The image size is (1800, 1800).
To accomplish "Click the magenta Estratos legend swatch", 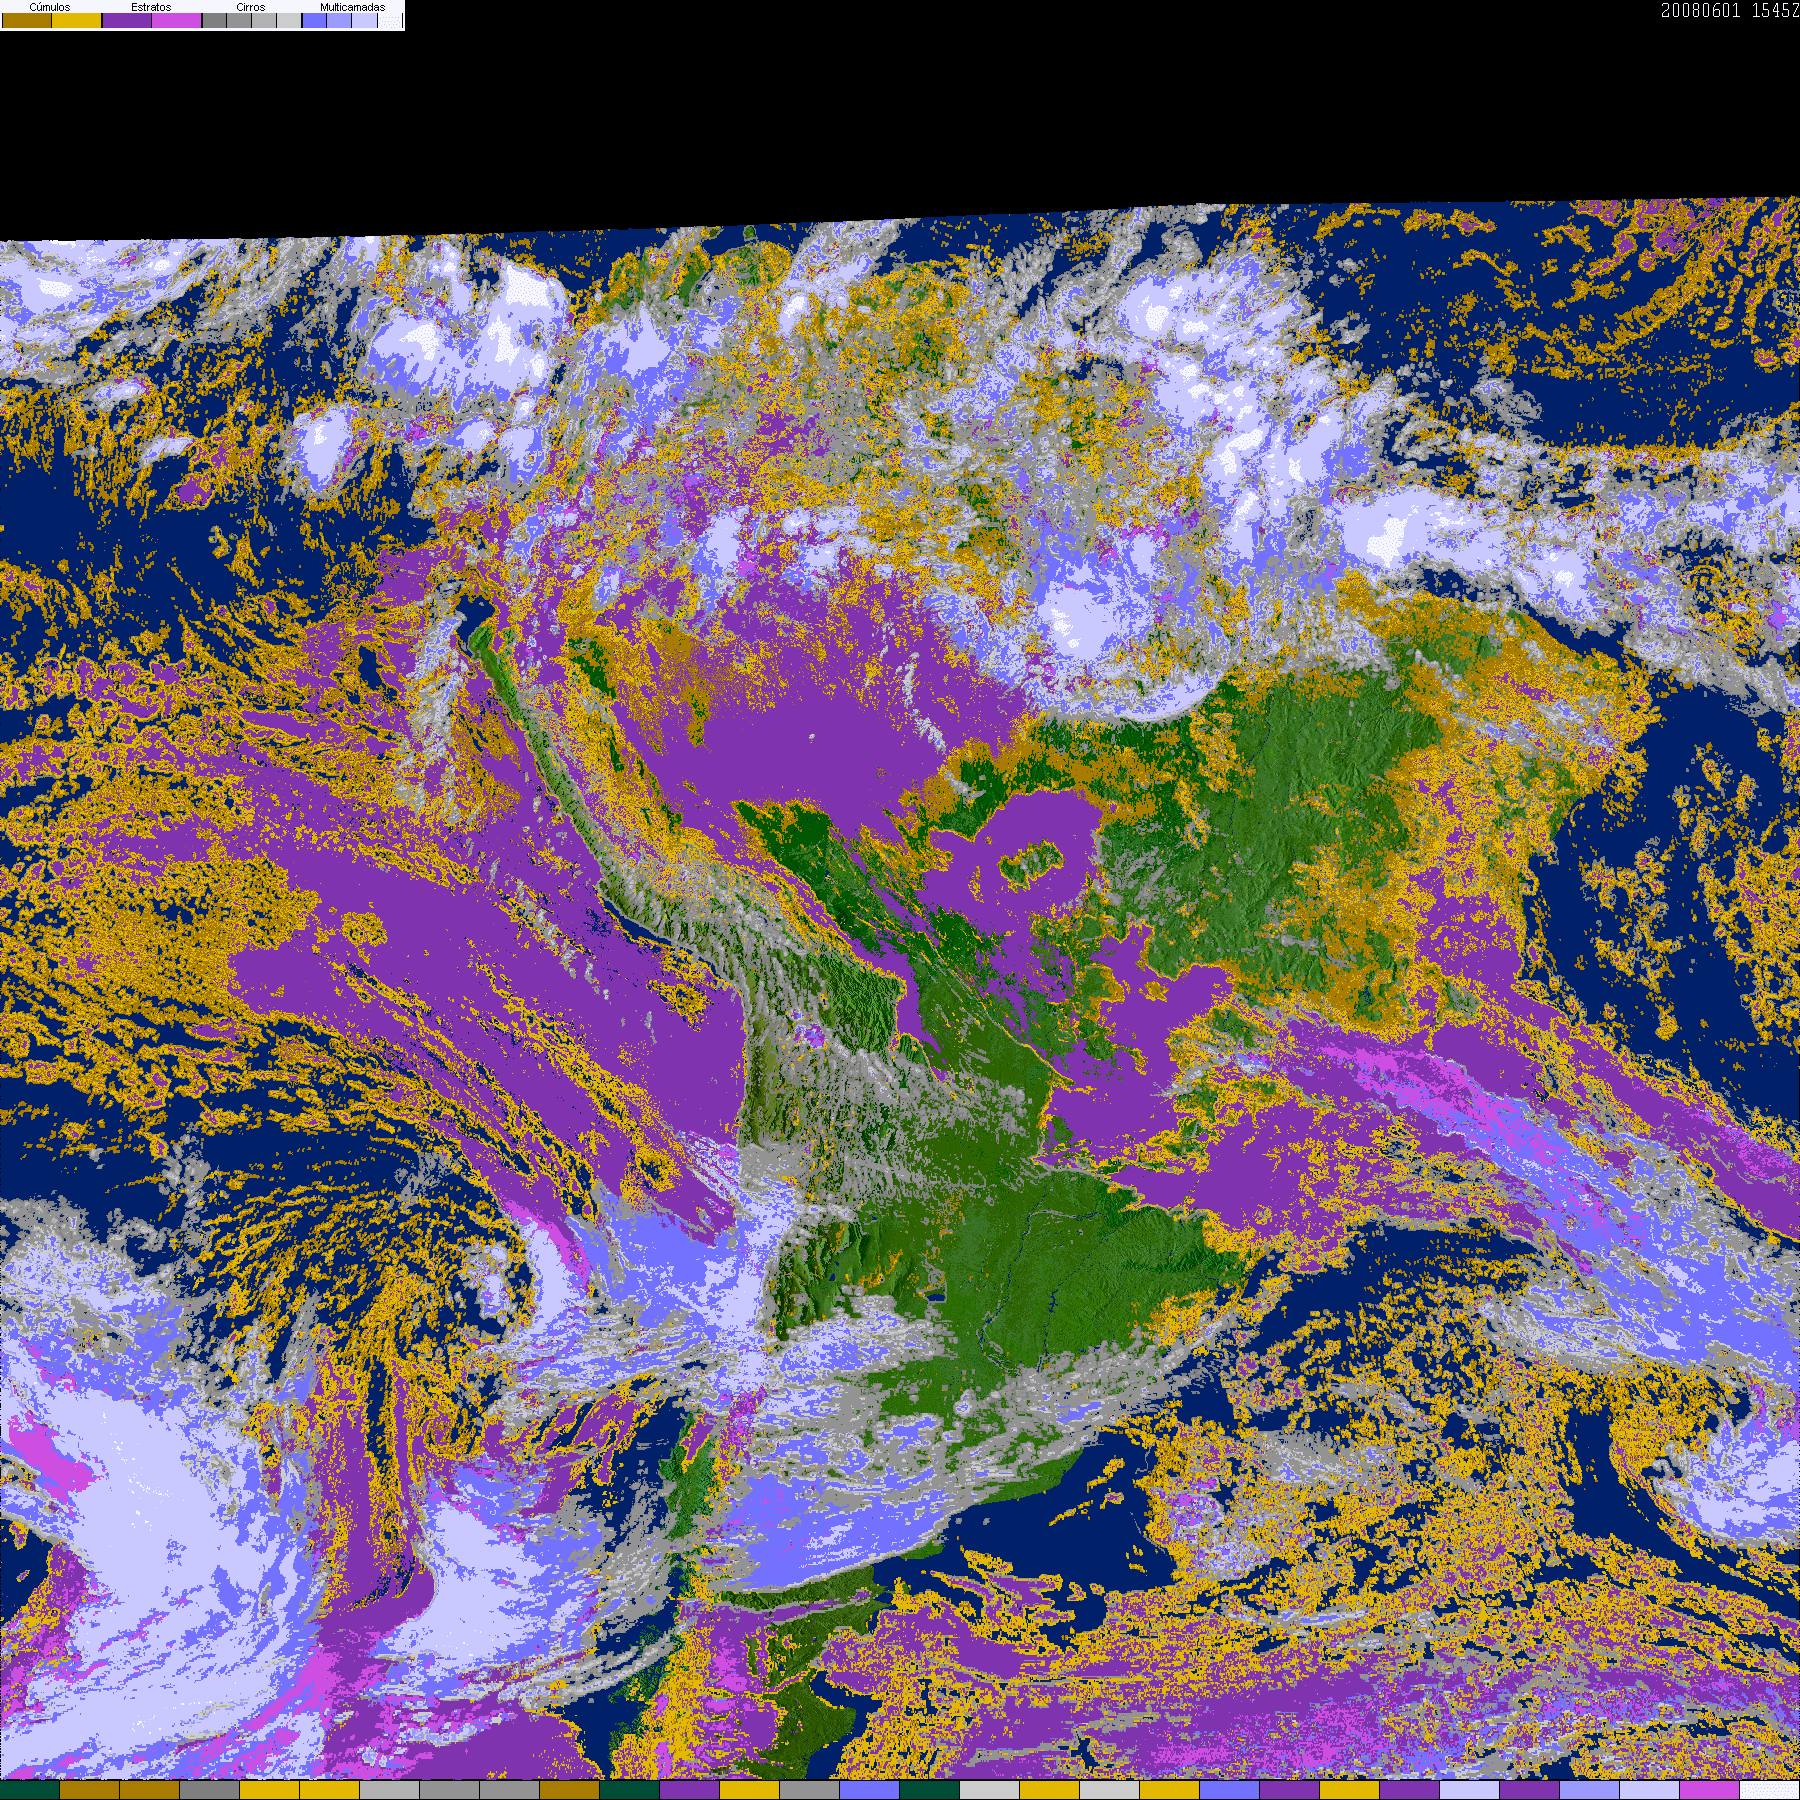I will point(176,20).
